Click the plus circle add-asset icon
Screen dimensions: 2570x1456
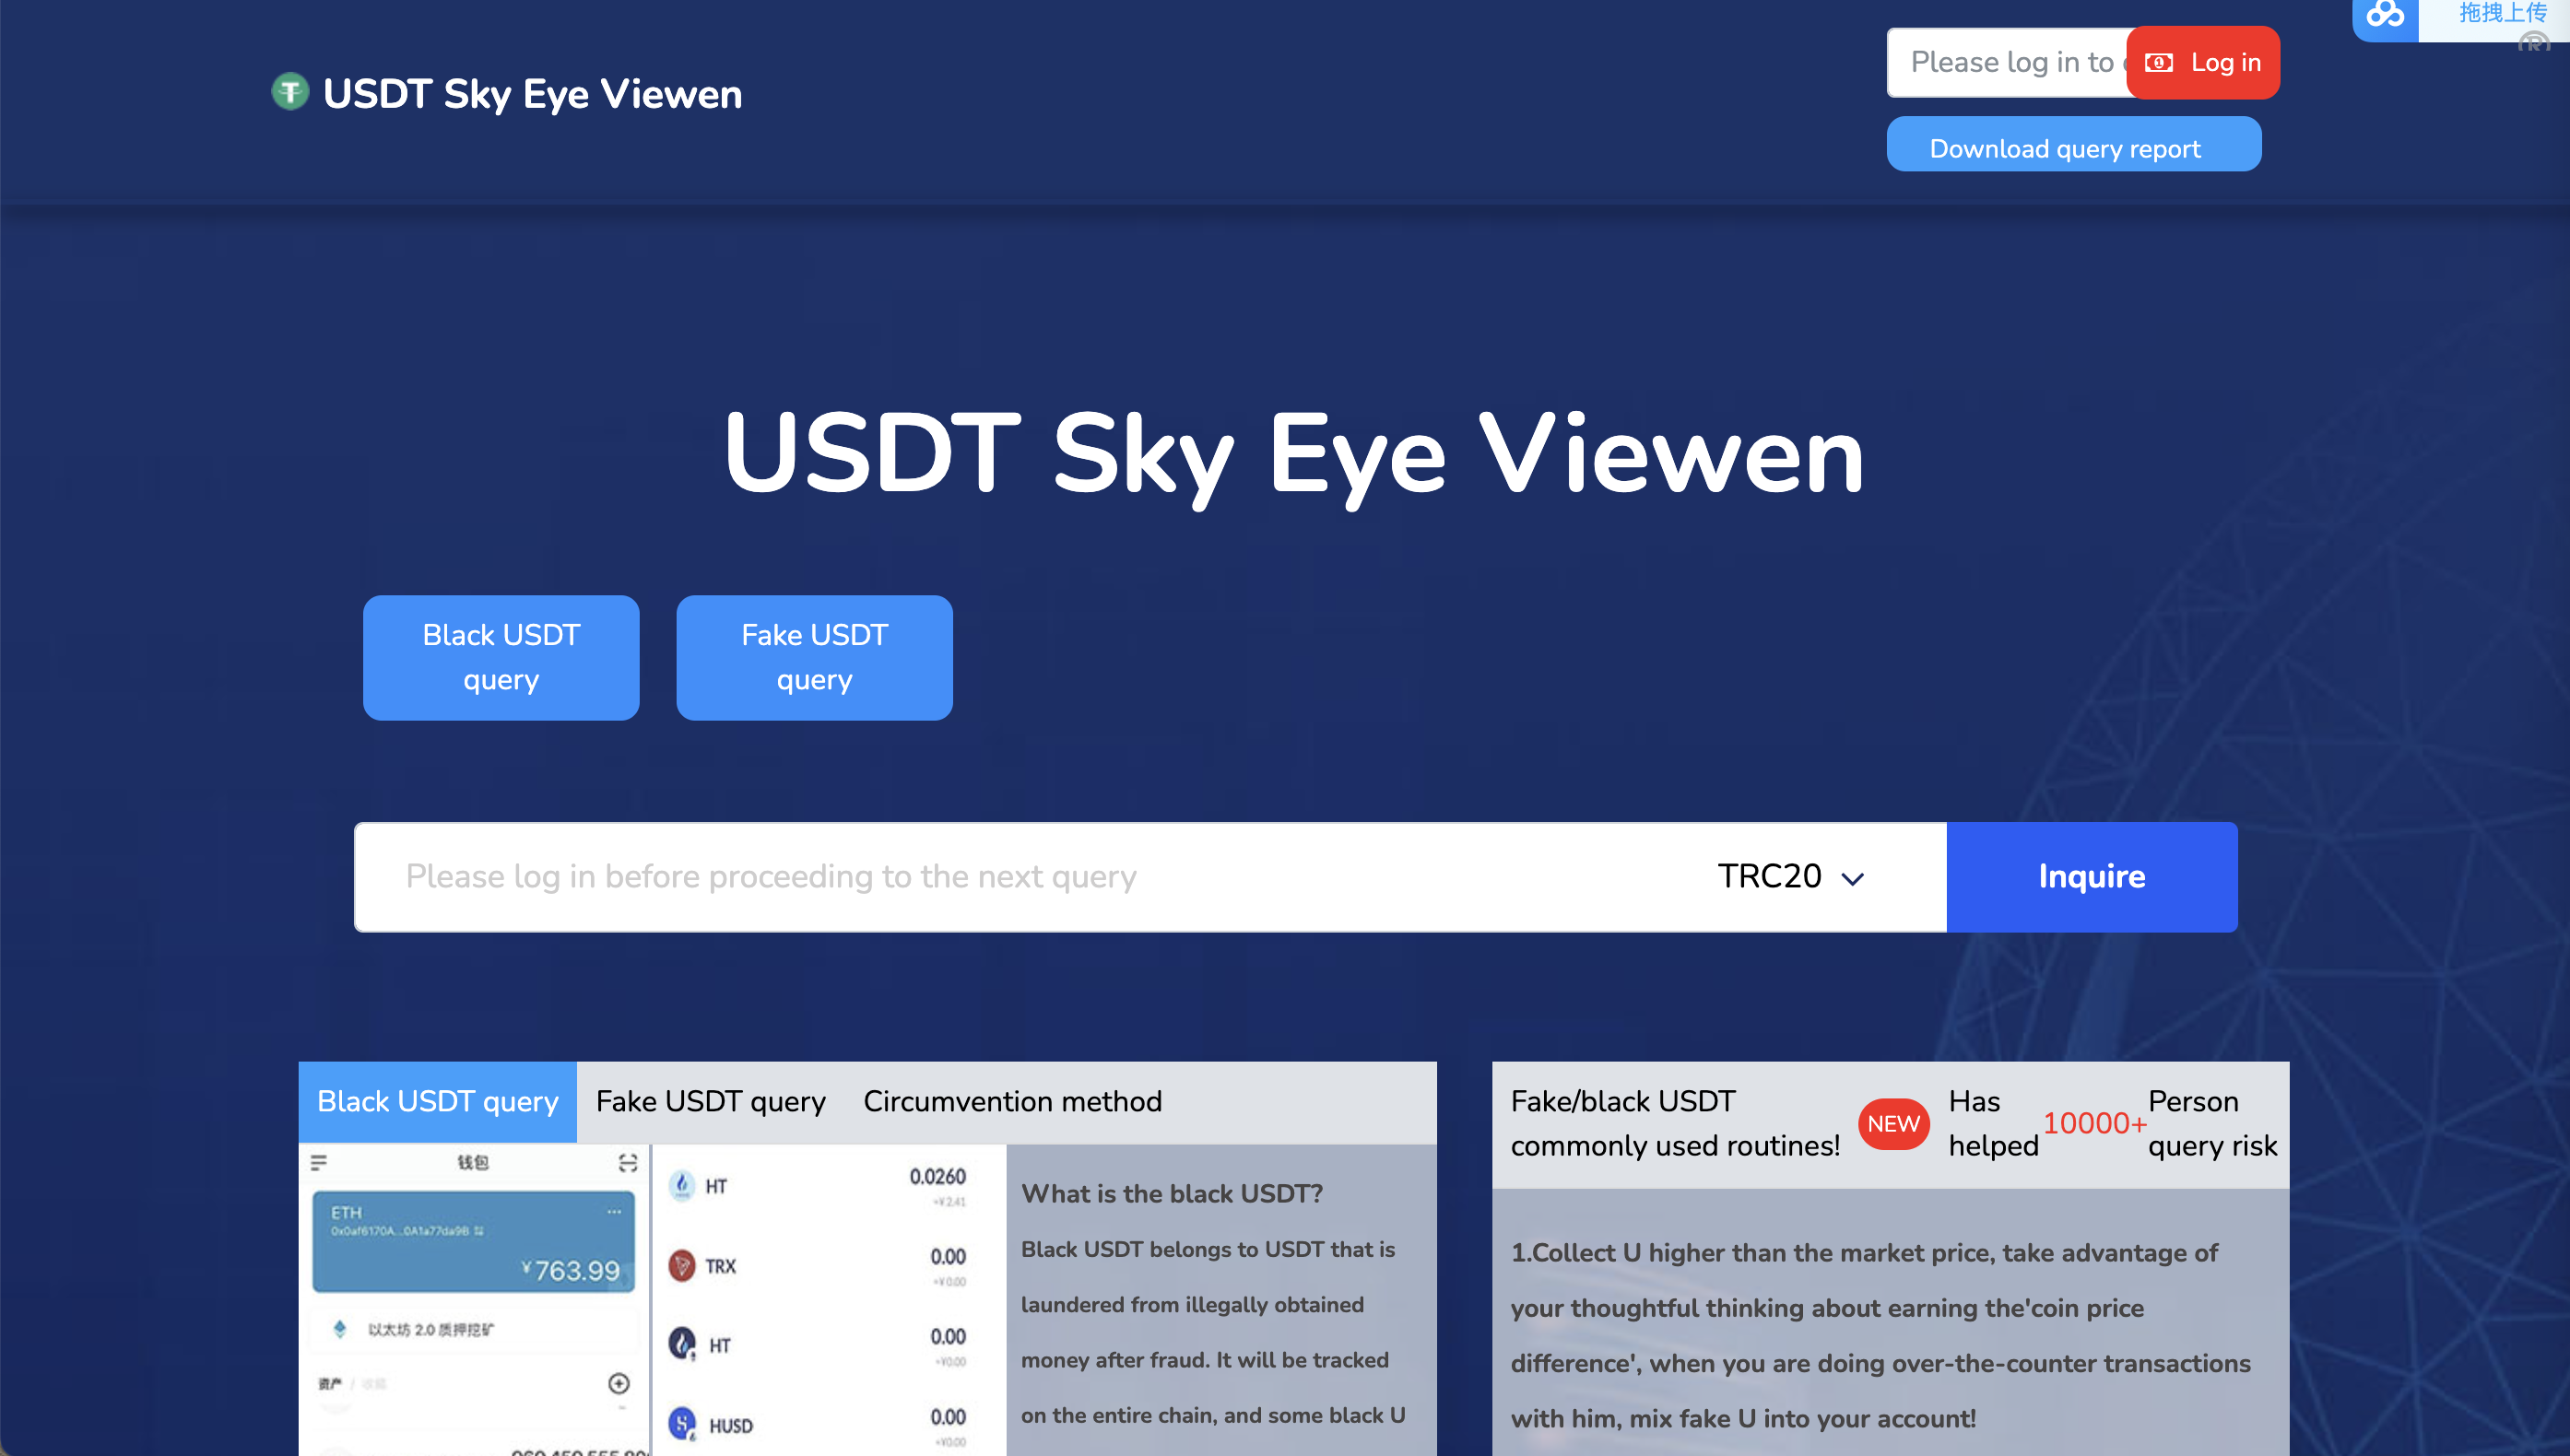619,1383
